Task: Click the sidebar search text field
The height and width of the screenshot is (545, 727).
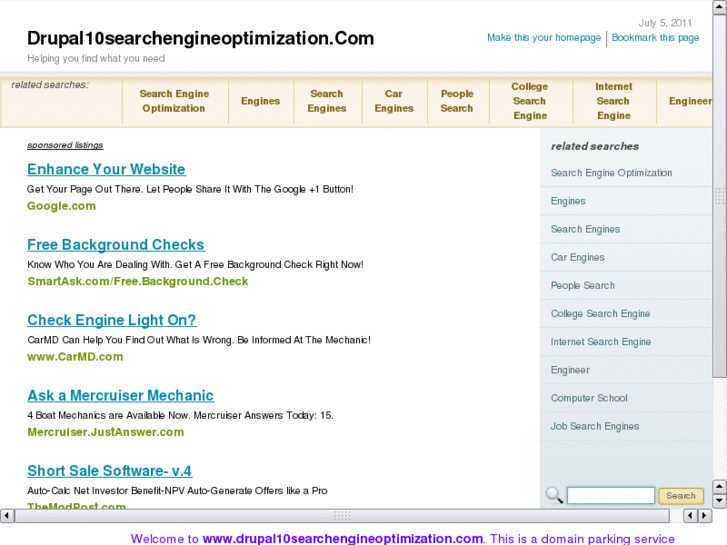Action: [x=611, y=495]
